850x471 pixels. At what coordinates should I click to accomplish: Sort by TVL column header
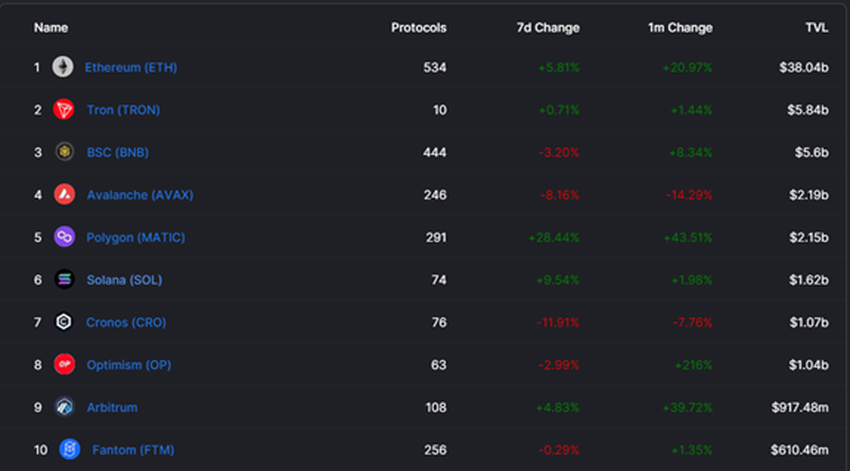pyautogui.click(x=817, y=28)
